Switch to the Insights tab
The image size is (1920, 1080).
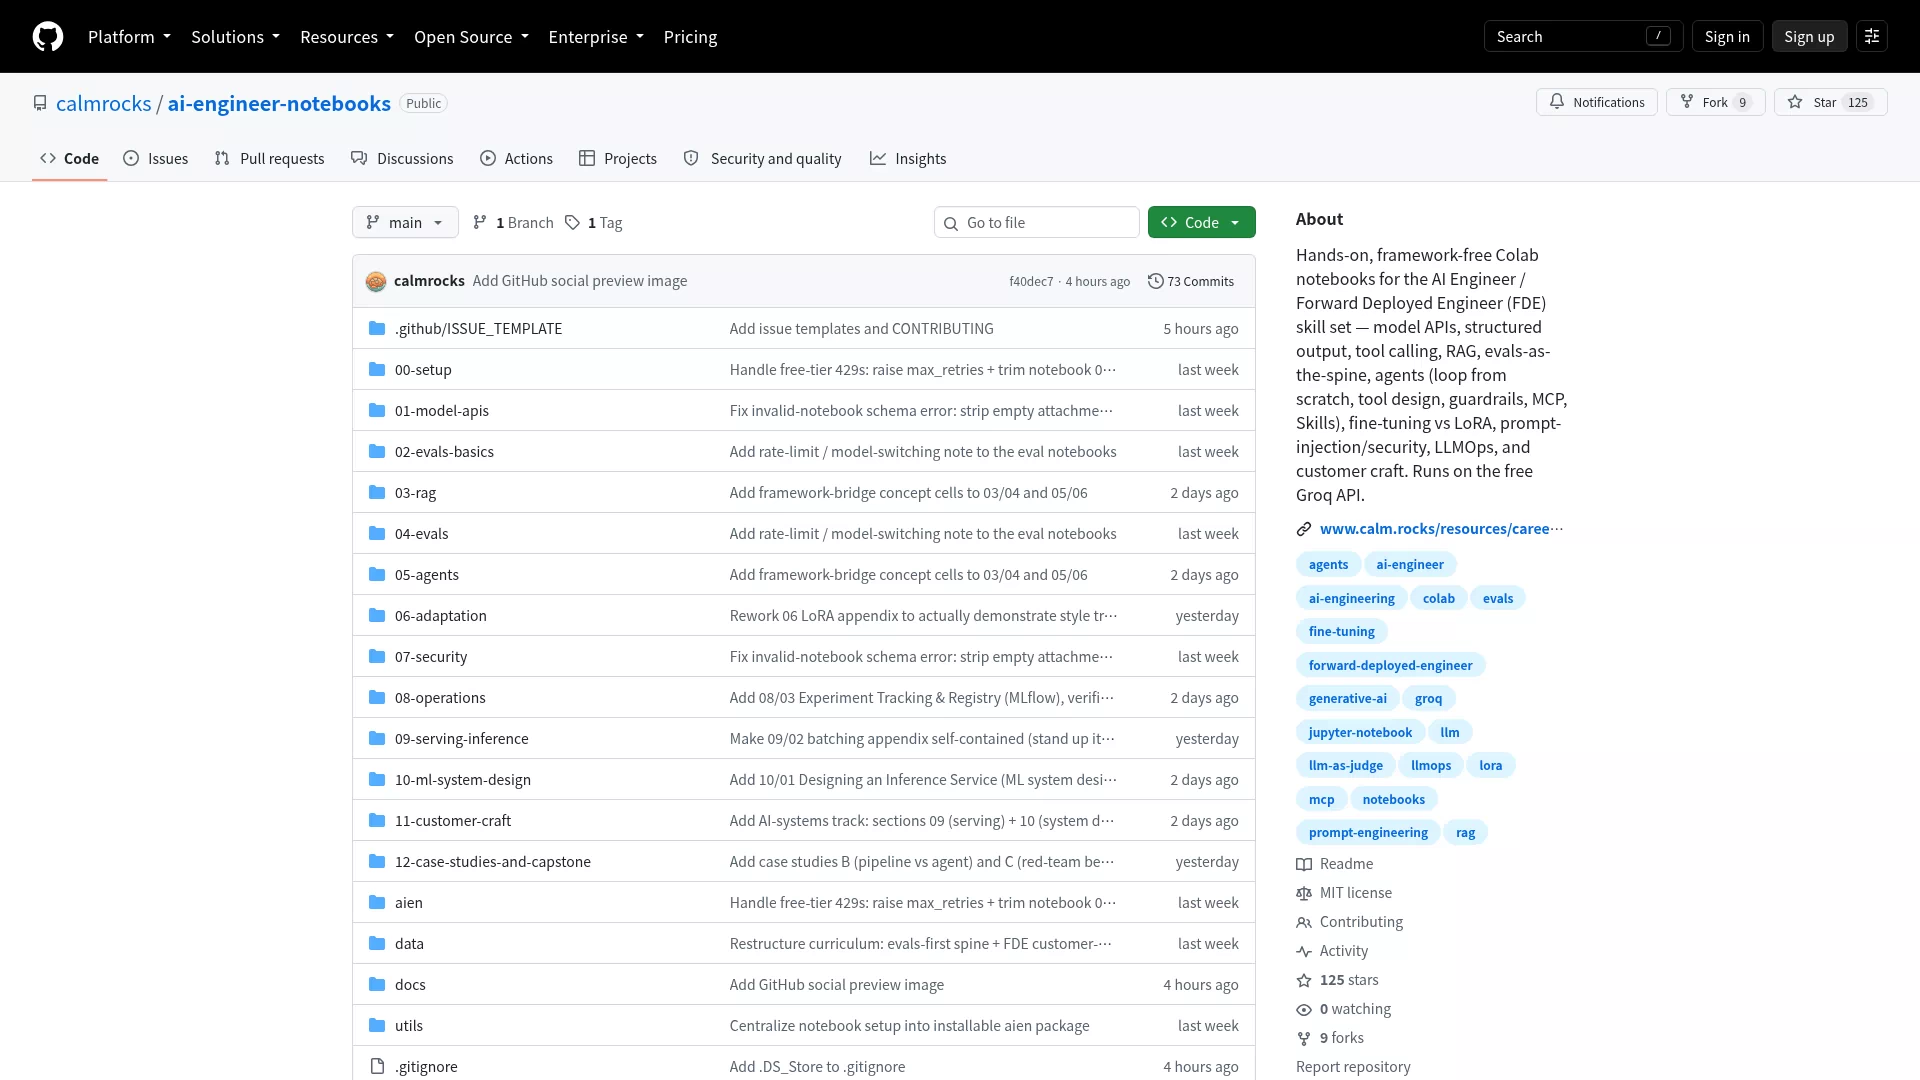(908, 159)
